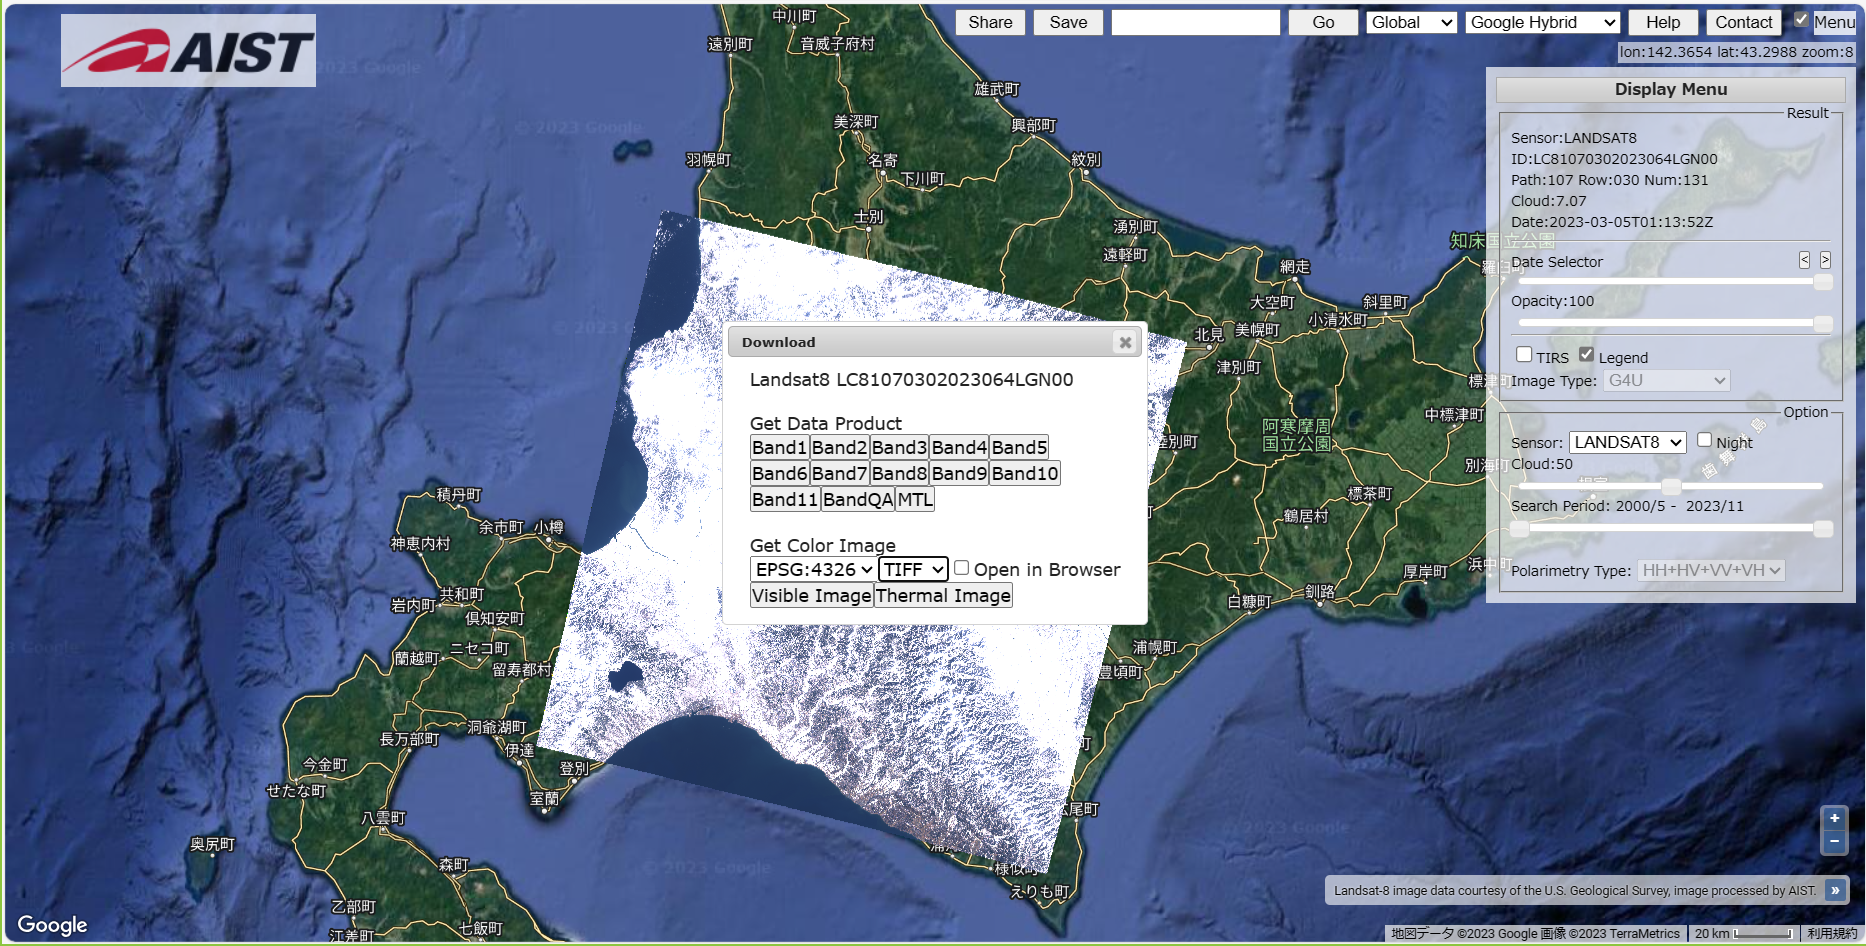This screenshot has height=946, width=1866.
Task: Click the Go button
Action: (1323, 22)
